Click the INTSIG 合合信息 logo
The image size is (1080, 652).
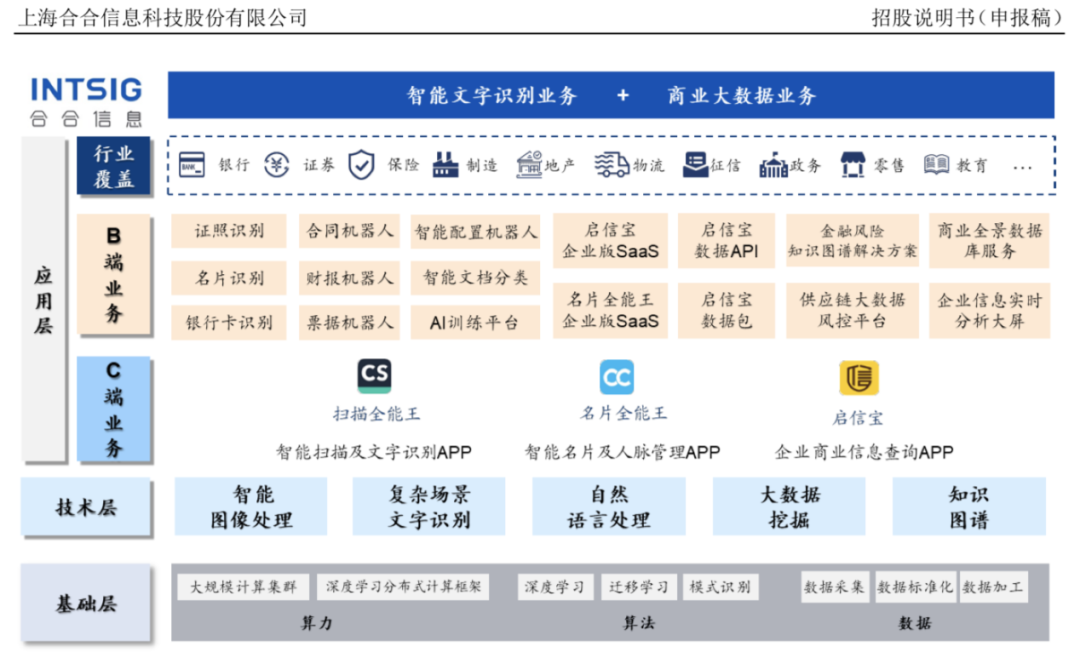coord(86,102)
